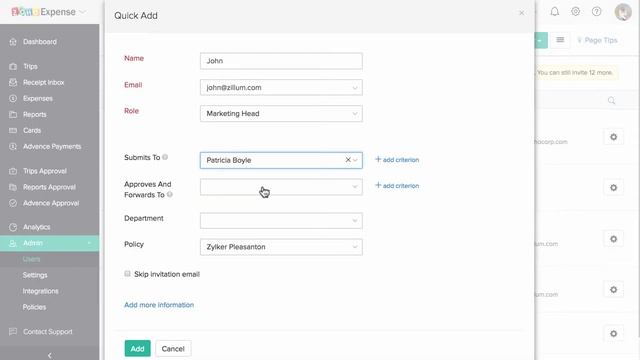Open the Policy dropdown Zylker Pleasanton
The image size is (640, 360).
coord(281,247)
